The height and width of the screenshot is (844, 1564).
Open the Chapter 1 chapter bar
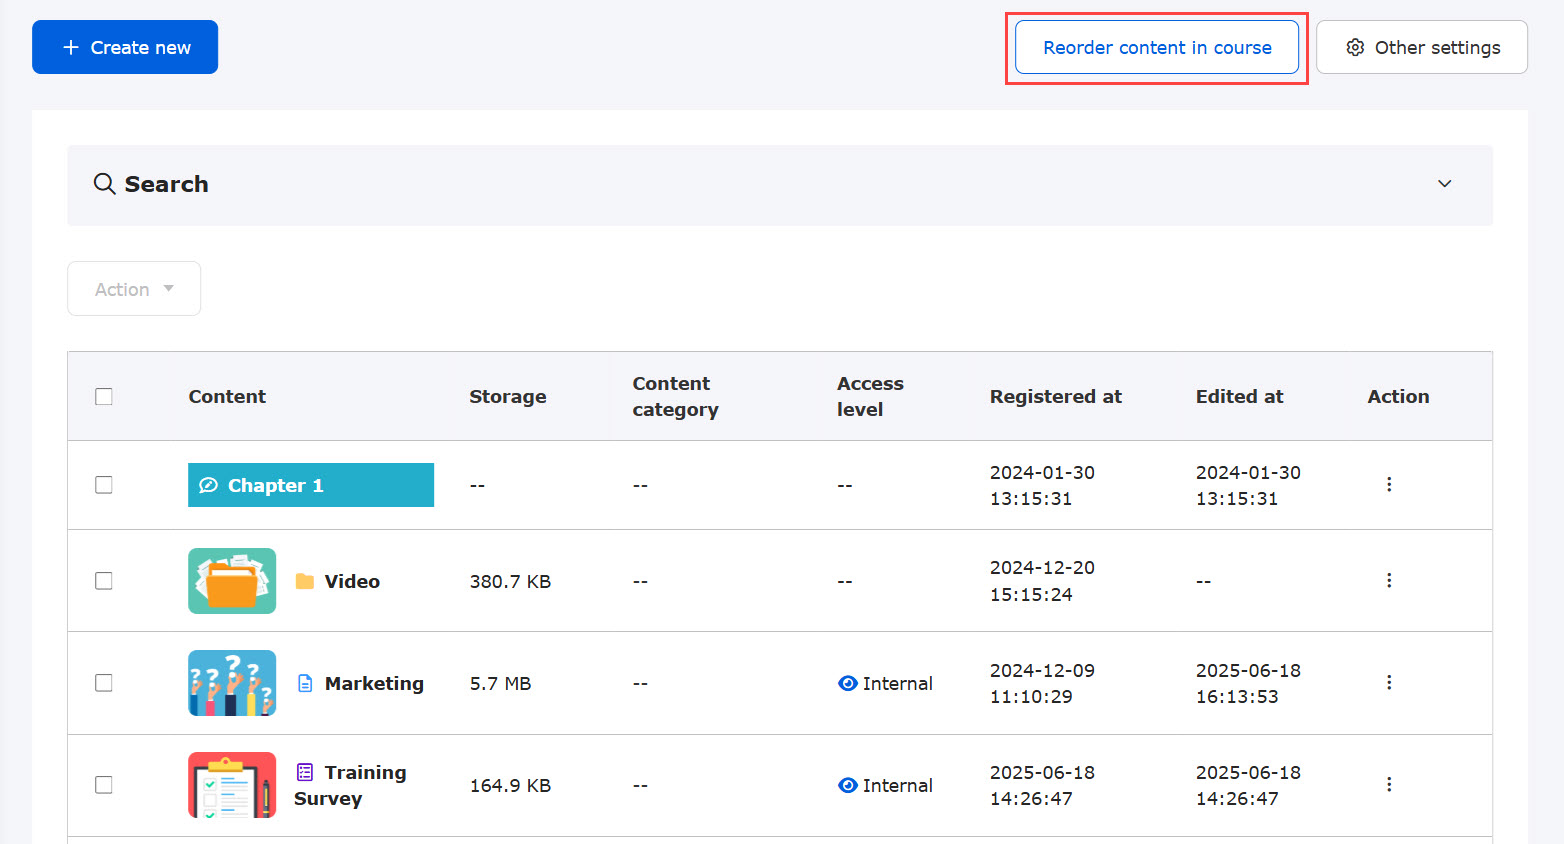tap(310, 485)
